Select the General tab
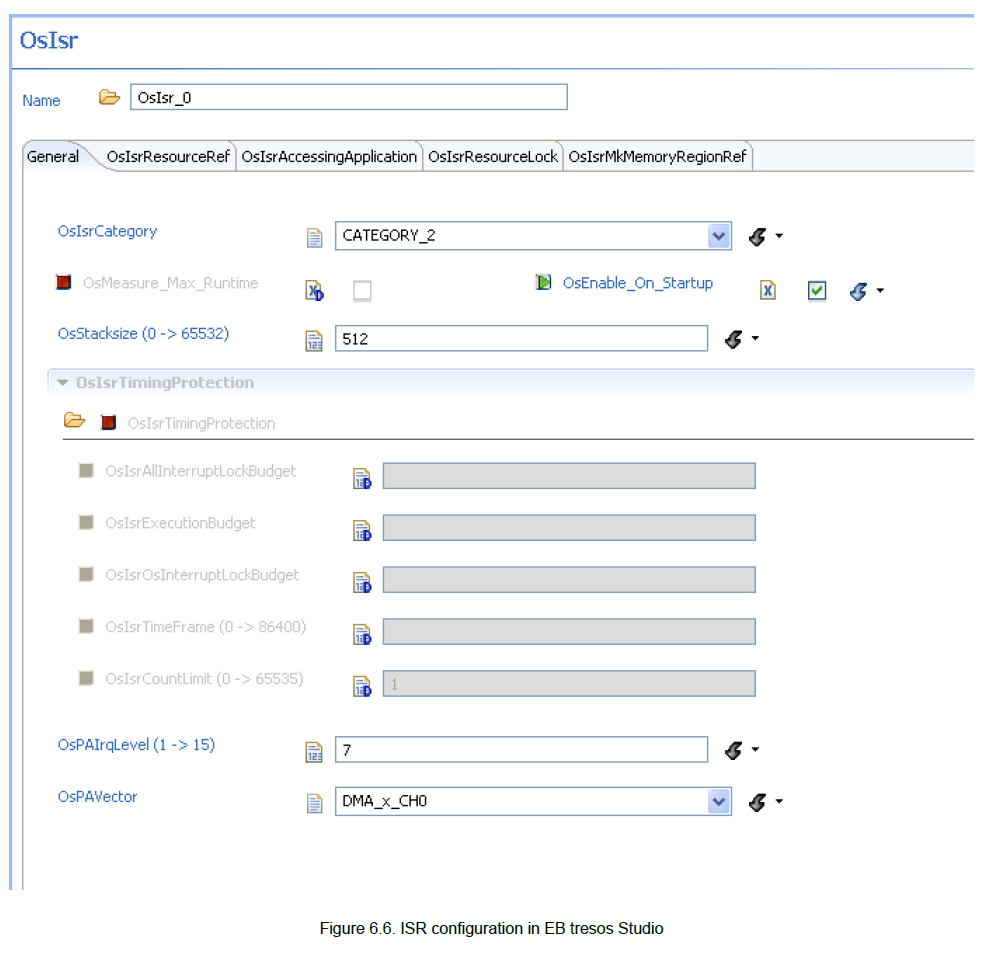This screenshot has width=993, height=954. (x=53, y=156)
